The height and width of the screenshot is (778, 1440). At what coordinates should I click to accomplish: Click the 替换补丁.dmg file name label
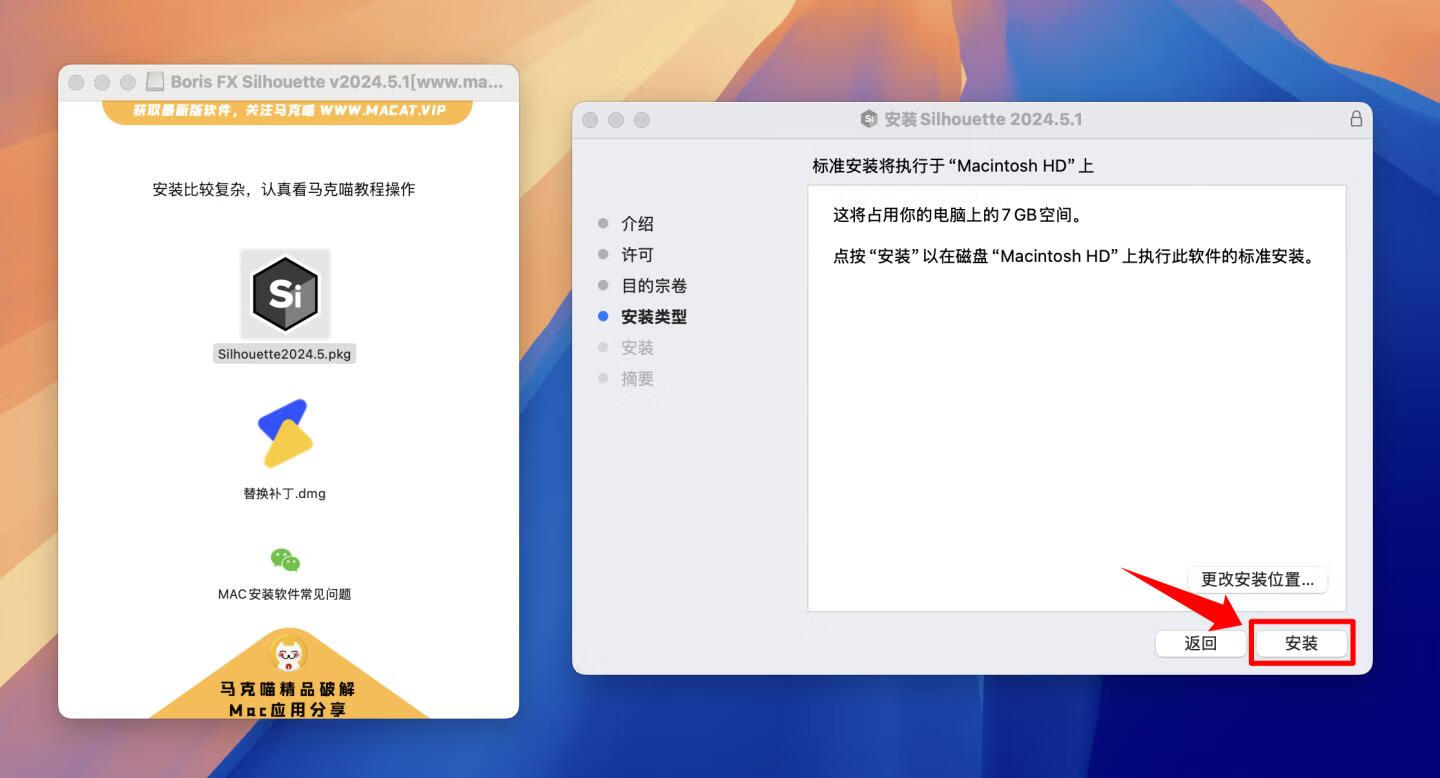285,493
